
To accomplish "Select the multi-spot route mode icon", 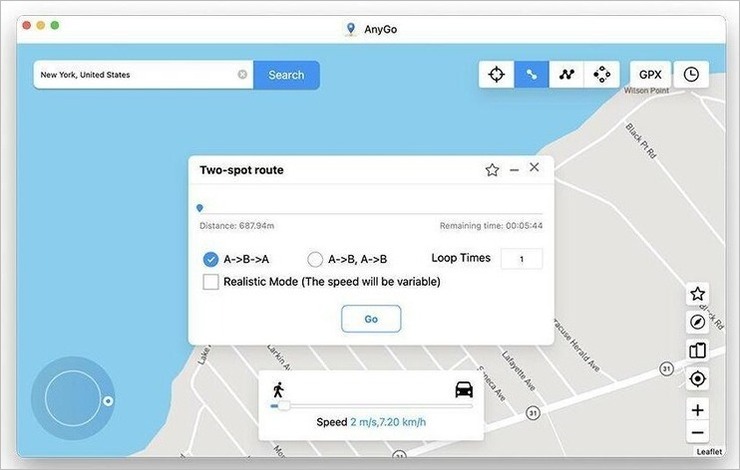I will point(566,75).
